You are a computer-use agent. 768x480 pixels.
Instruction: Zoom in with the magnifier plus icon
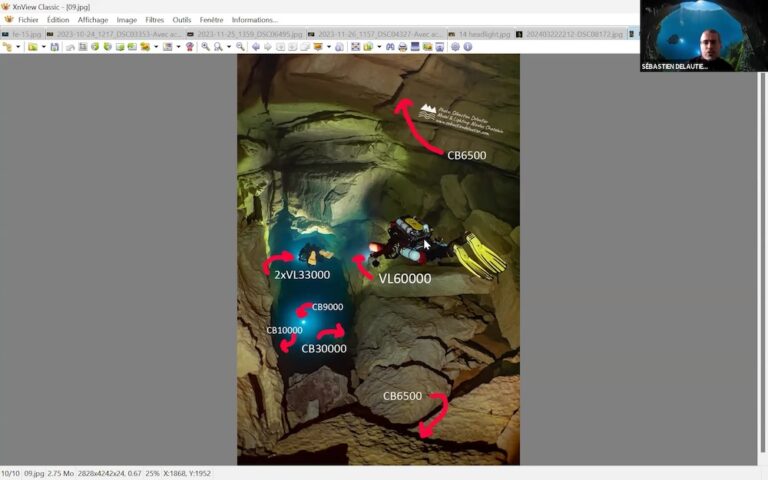(x=205, y=47)
